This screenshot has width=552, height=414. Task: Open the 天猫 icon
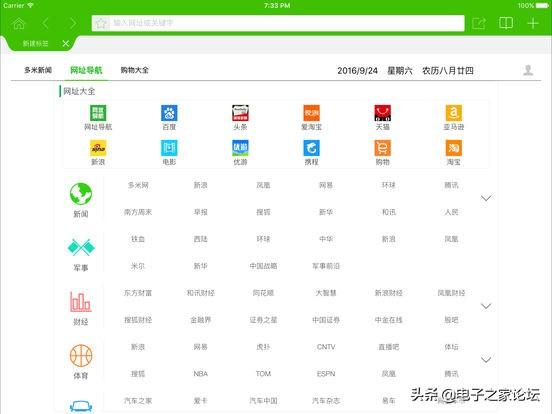(383, 113)
